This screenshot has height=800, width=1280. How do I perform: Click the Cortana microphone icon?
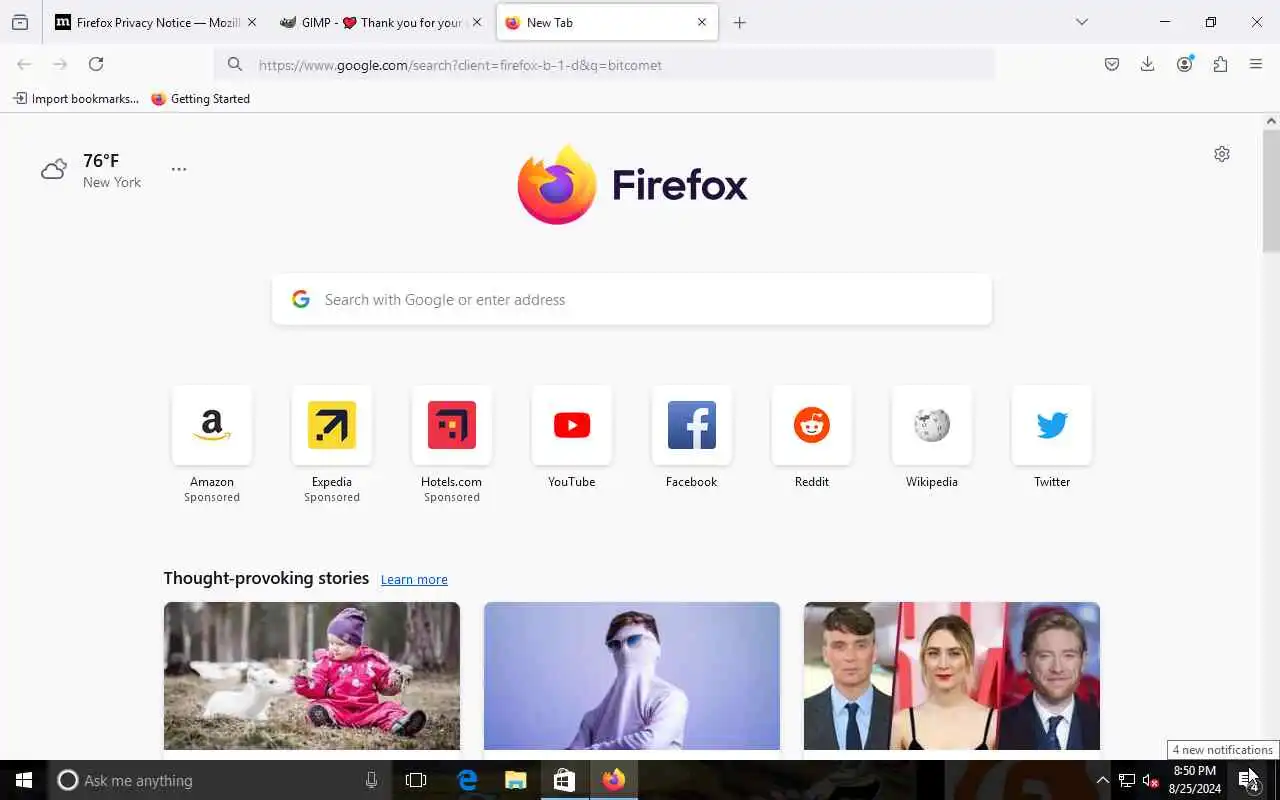[x=371, y=780]
